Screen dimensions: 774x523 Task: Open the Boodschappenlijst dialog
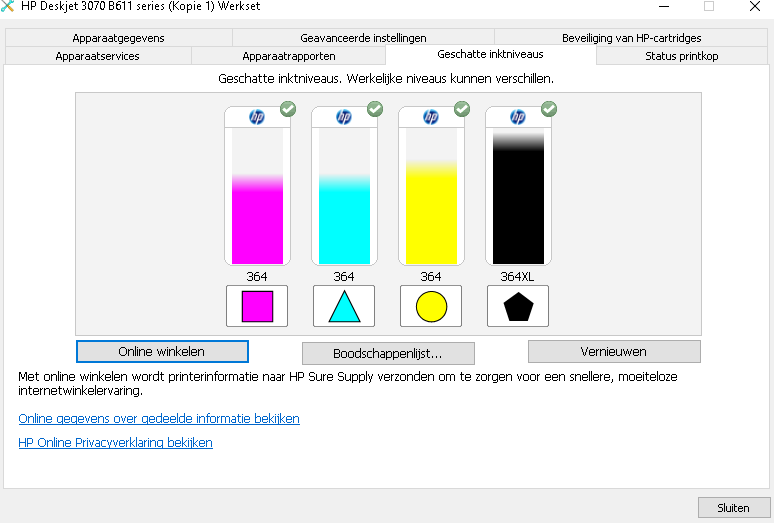[x=388, y=353]
